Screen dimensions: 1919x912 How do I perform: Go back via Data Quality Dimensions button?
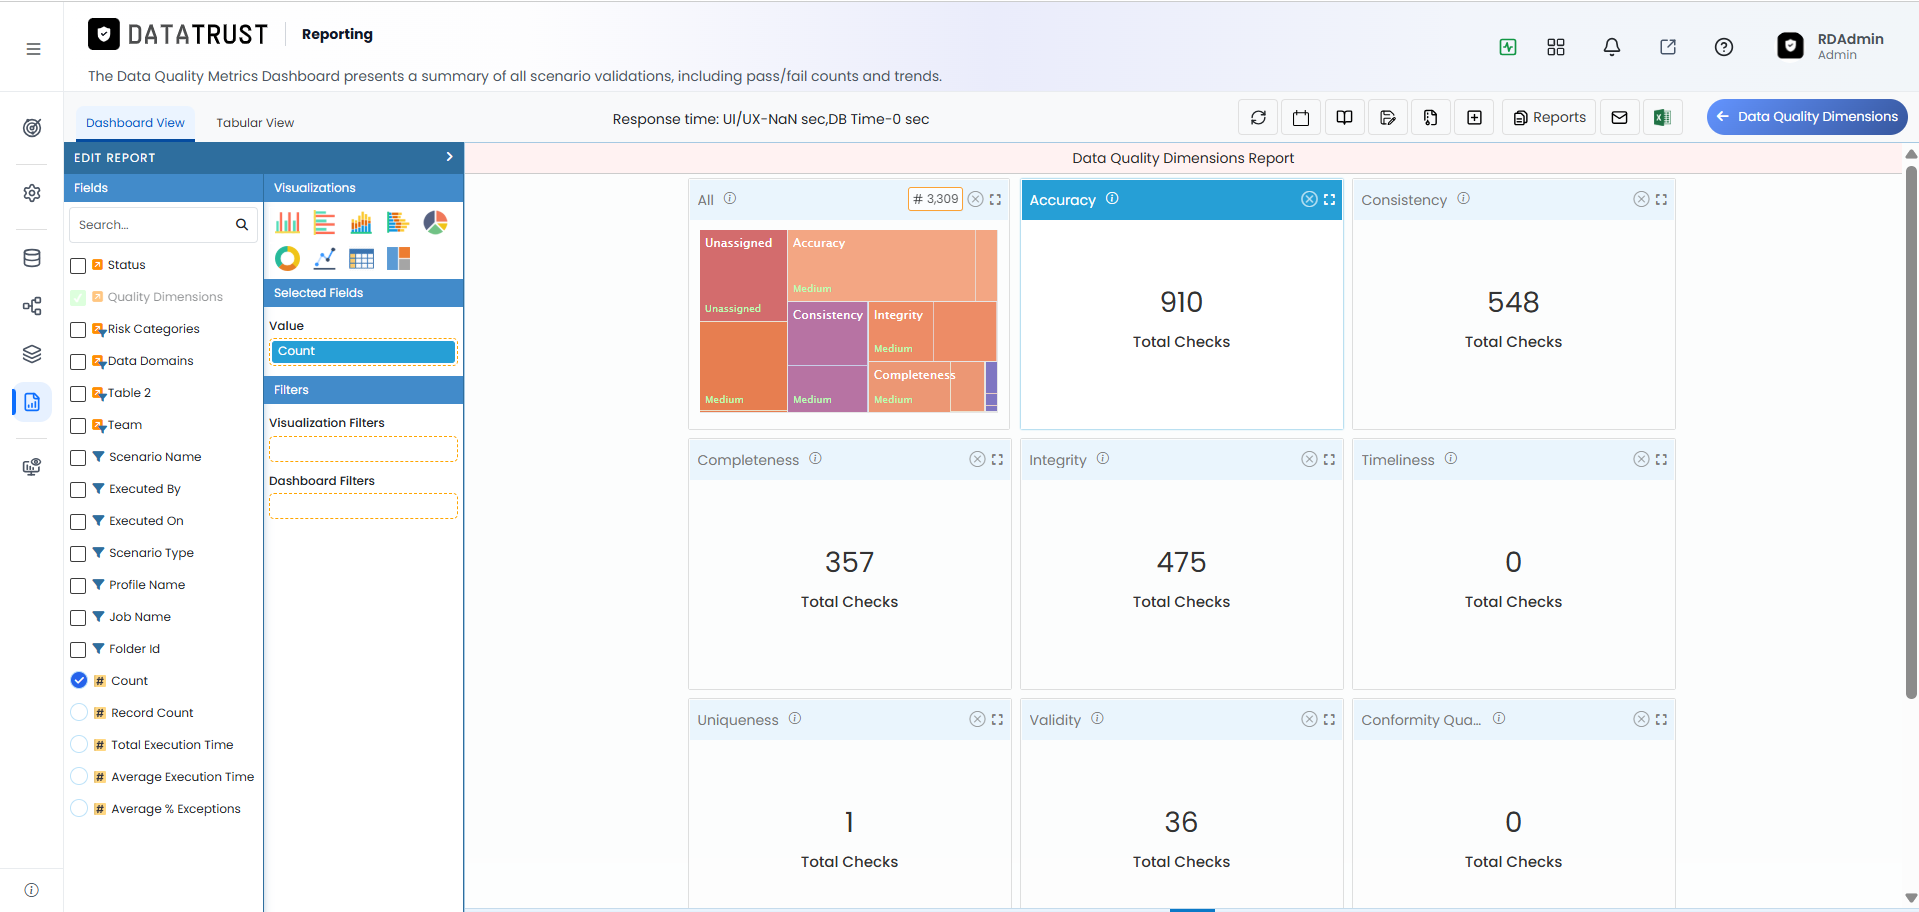1807,117
